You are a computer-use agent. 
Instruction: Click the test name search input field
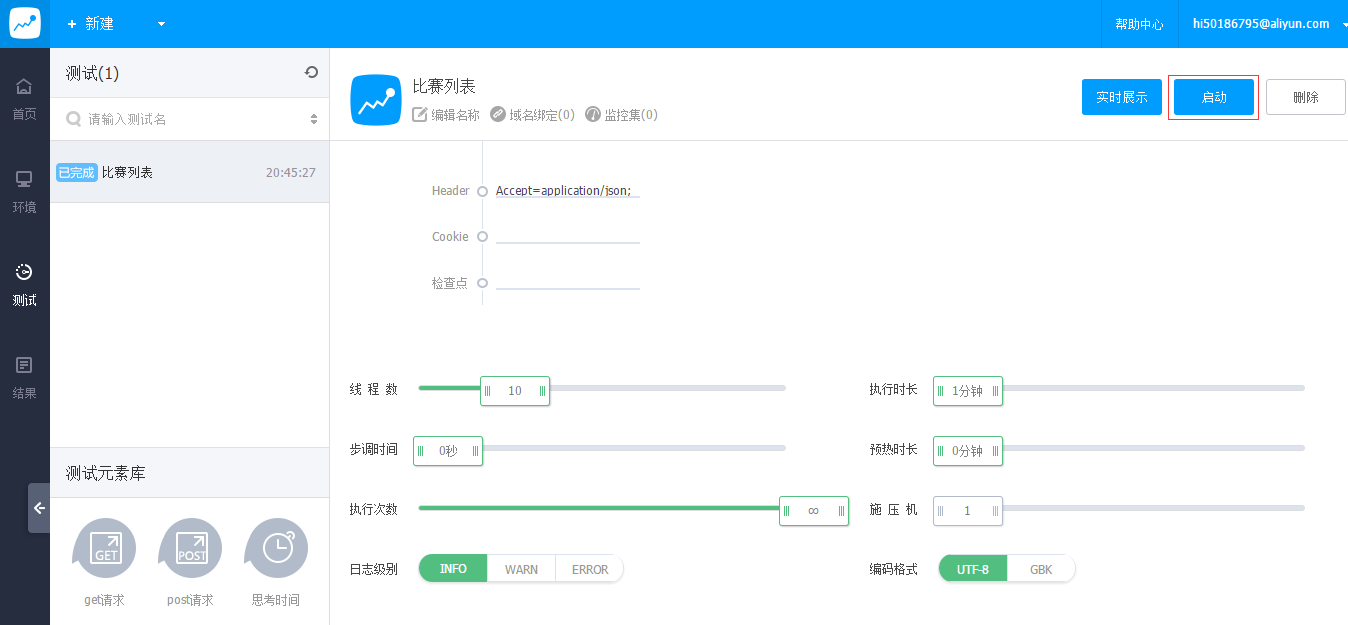click(190, 119)
